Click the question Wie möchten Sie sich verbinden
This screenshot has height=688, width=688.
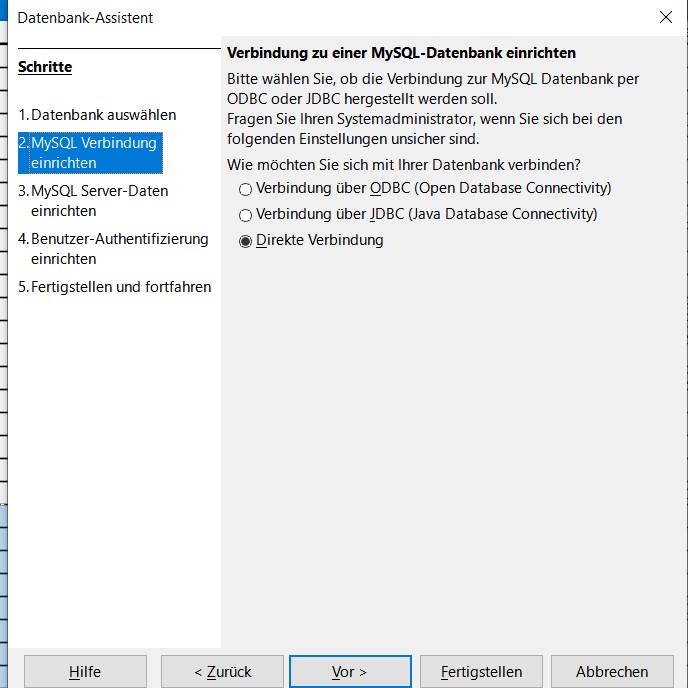coord(404,164)
